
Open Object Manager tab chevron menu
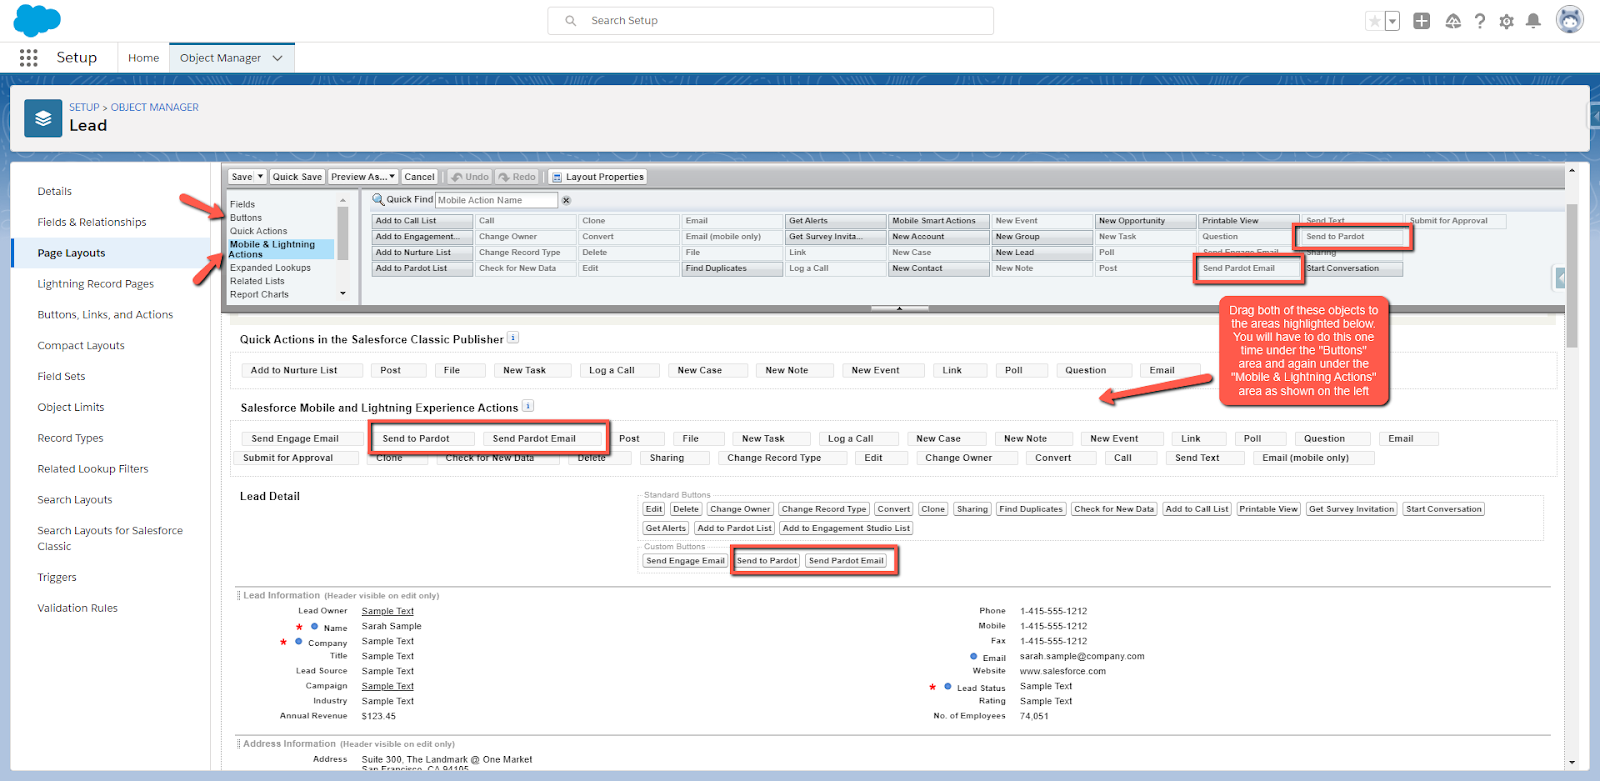[278, 58]
